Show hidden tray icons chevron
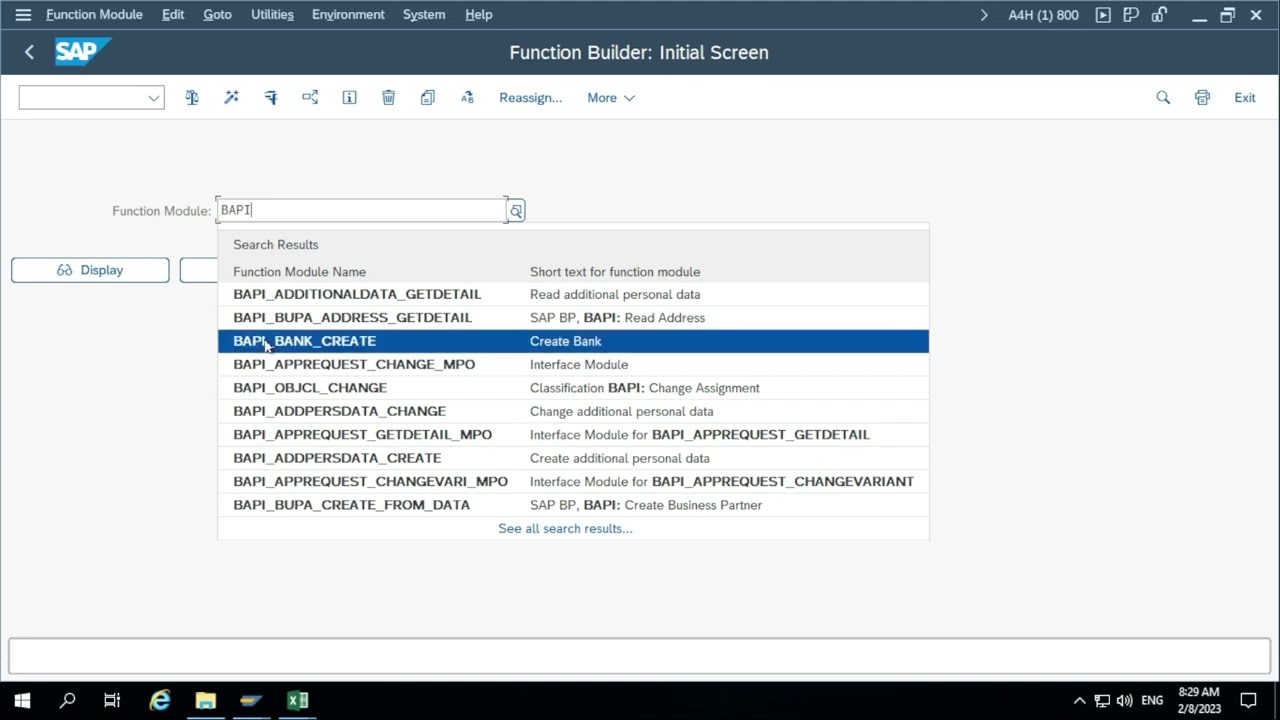The image size is (1280, 720). [1079, 701]
